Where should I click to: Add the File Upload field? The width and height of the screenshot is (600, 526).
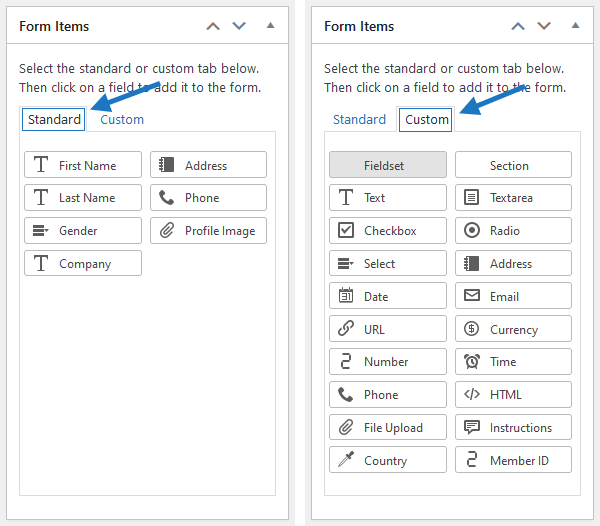click(x=387, y=427)
